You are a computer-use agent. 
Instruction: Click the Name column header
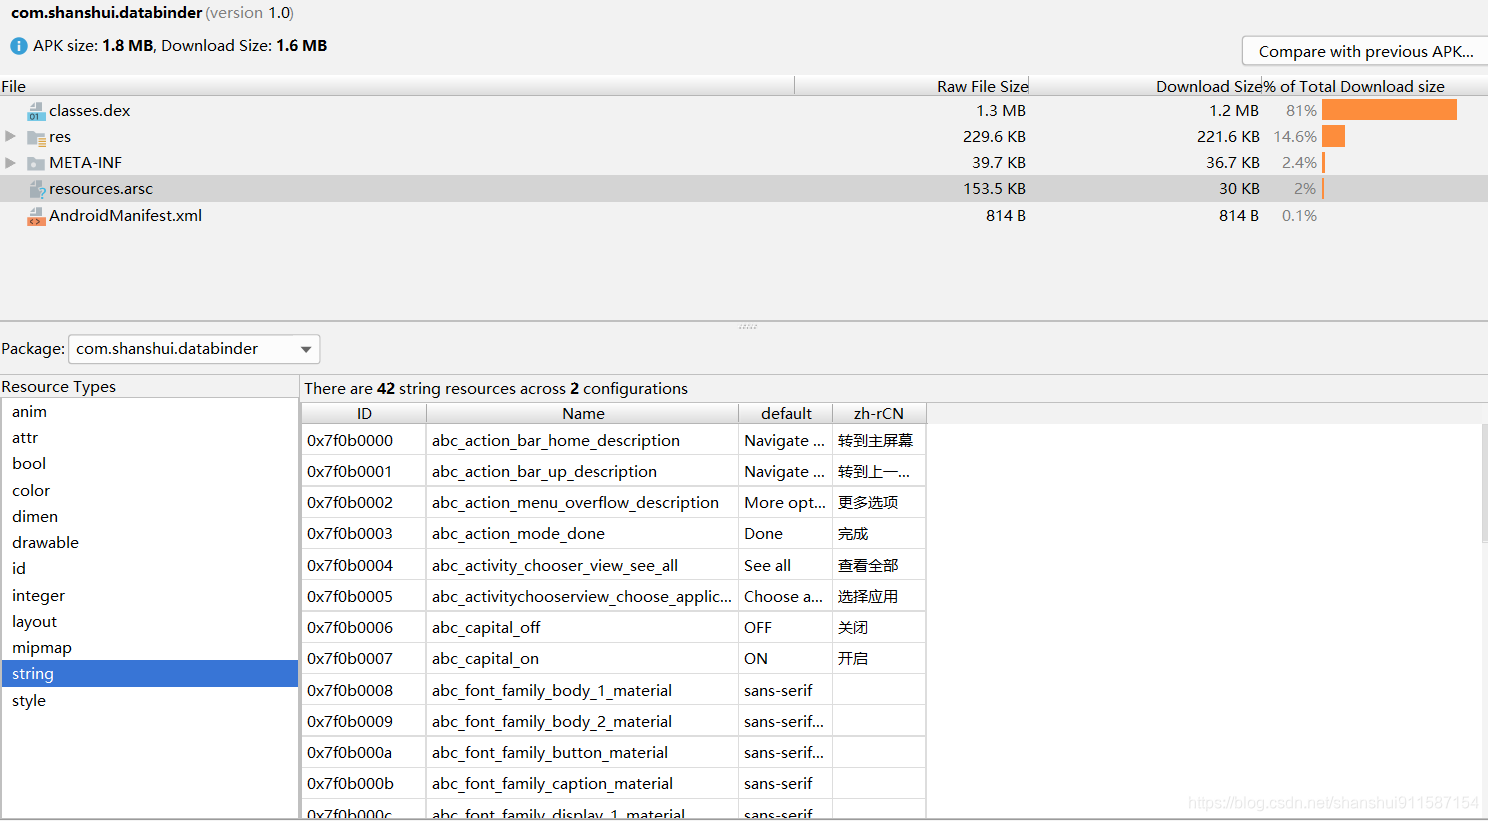pyautogui.click(x=583, y=414)
